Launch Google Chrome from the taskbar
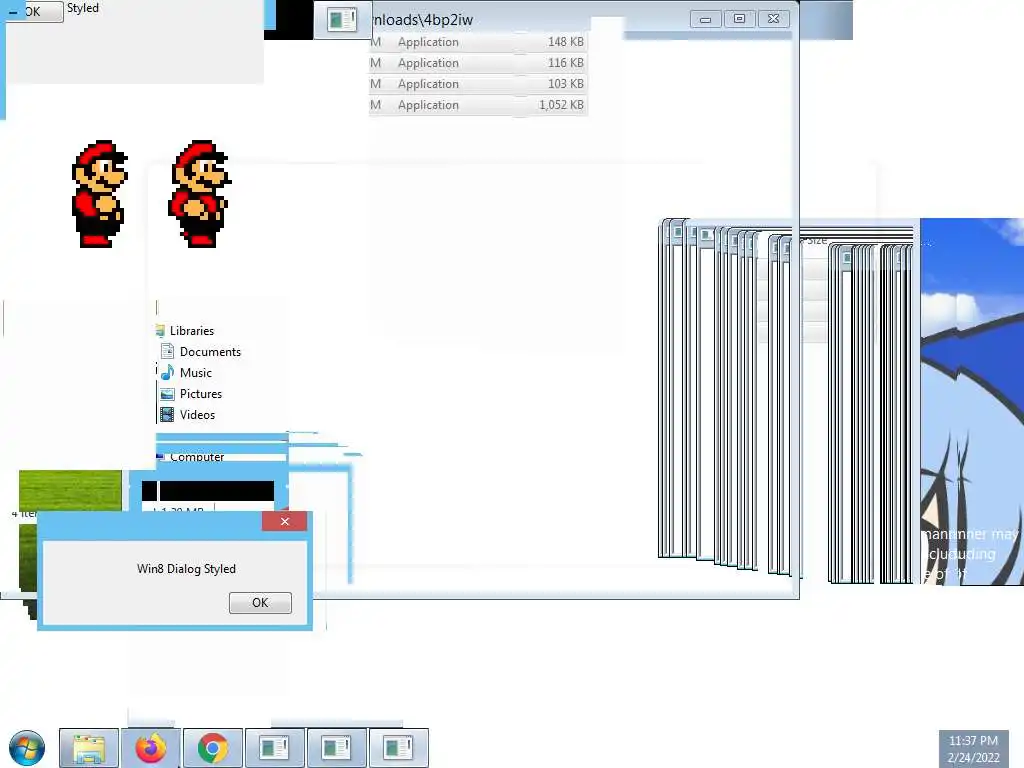1024x768 pixels. tap(213, 748)
